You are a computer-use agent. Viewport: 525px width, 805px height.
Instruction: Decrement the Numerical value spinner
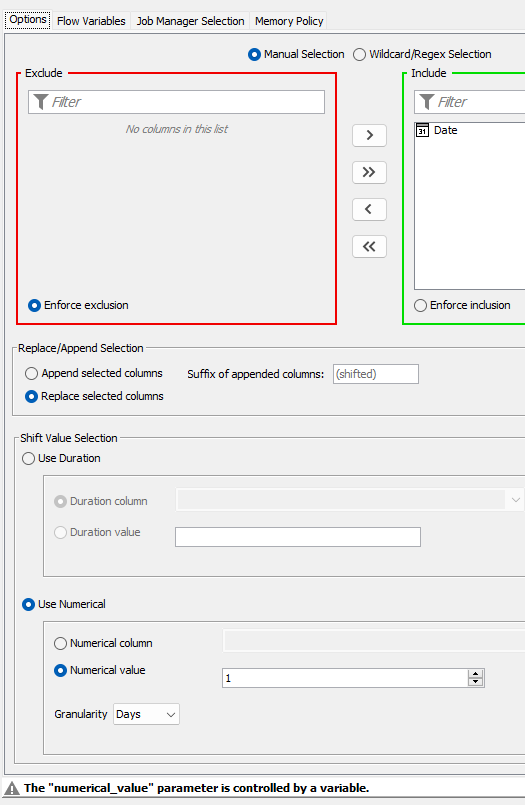[476, 682]
